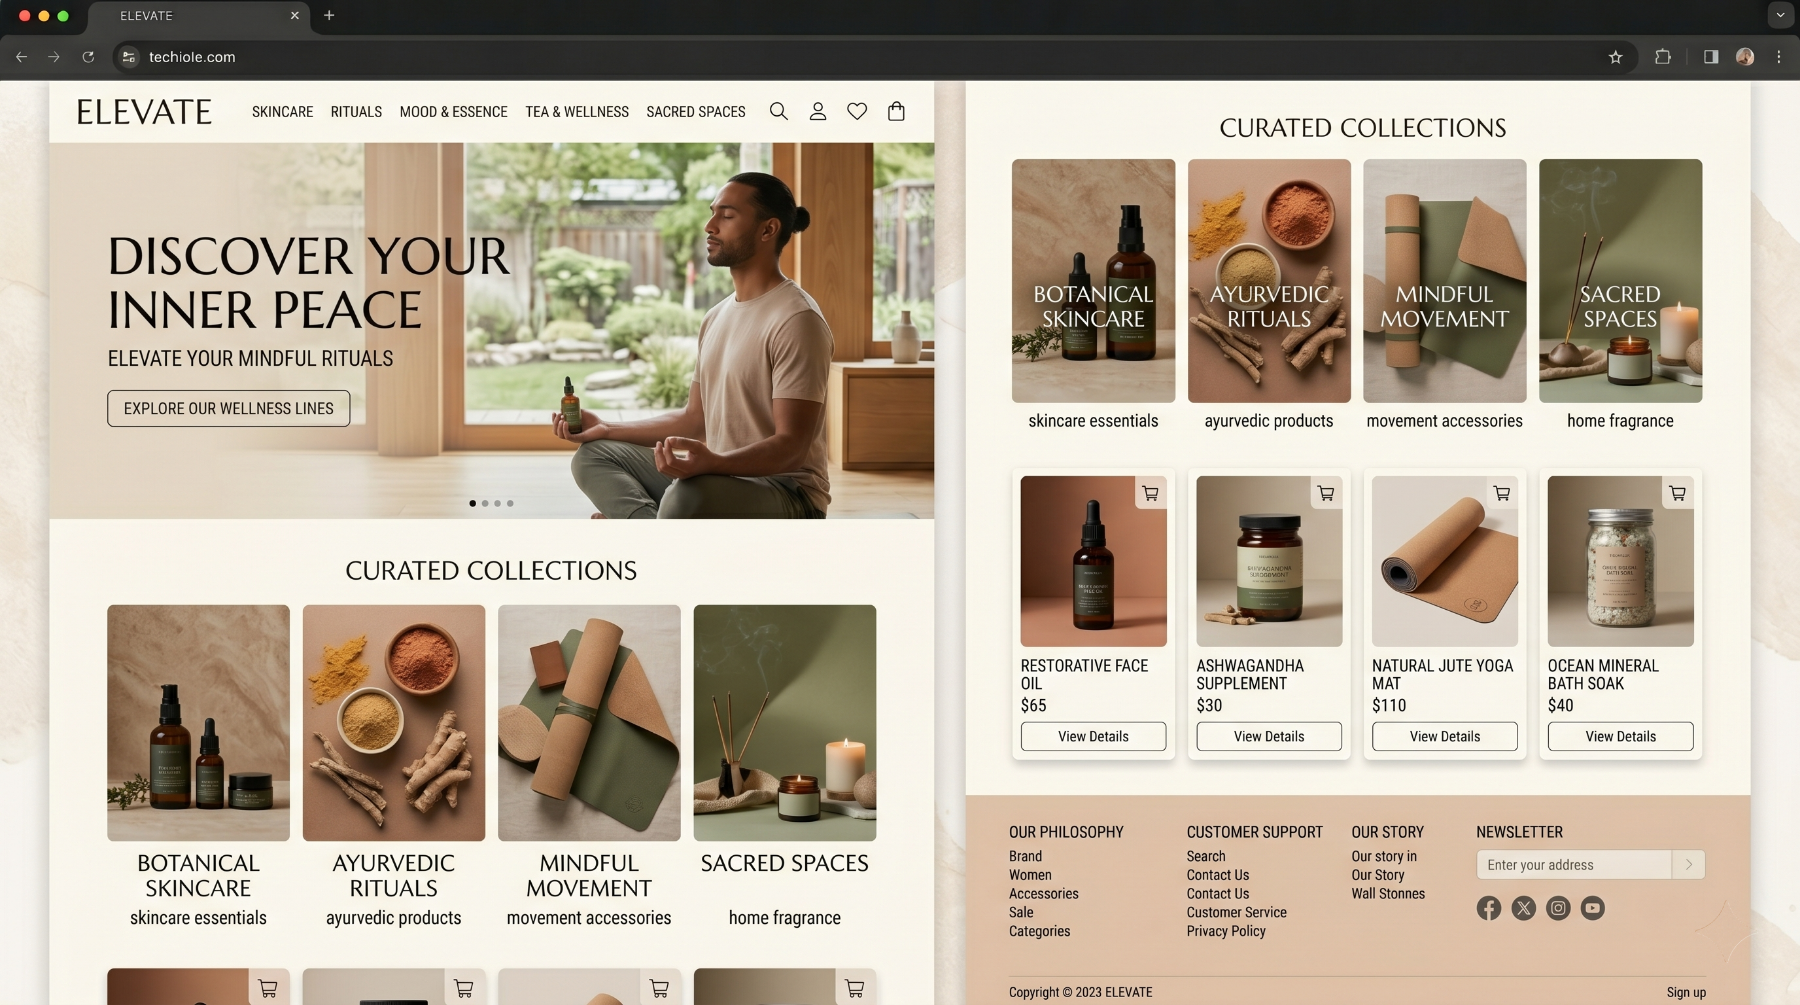Reload the page
1800x1005 pixels.
click(88, 57)
